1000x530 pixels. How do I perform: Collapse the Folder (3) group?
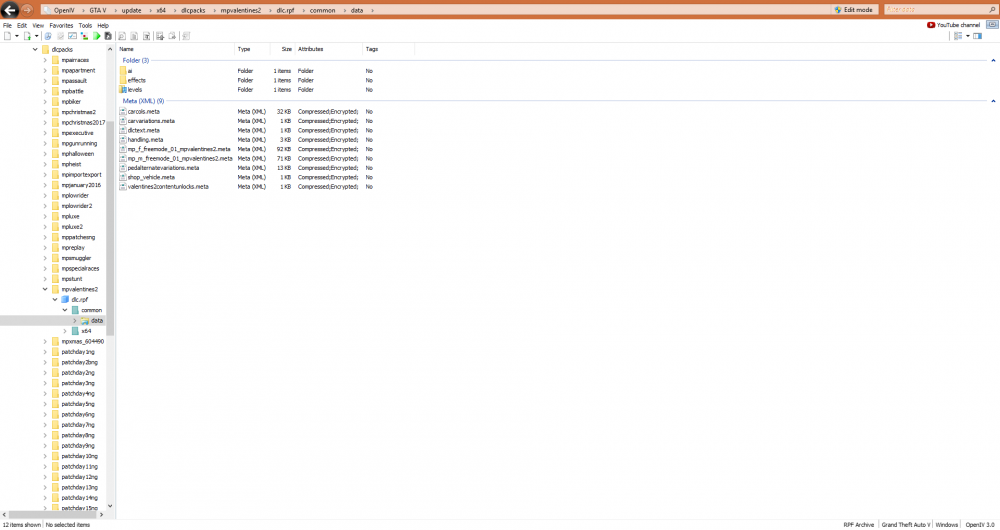pos(993,61)
